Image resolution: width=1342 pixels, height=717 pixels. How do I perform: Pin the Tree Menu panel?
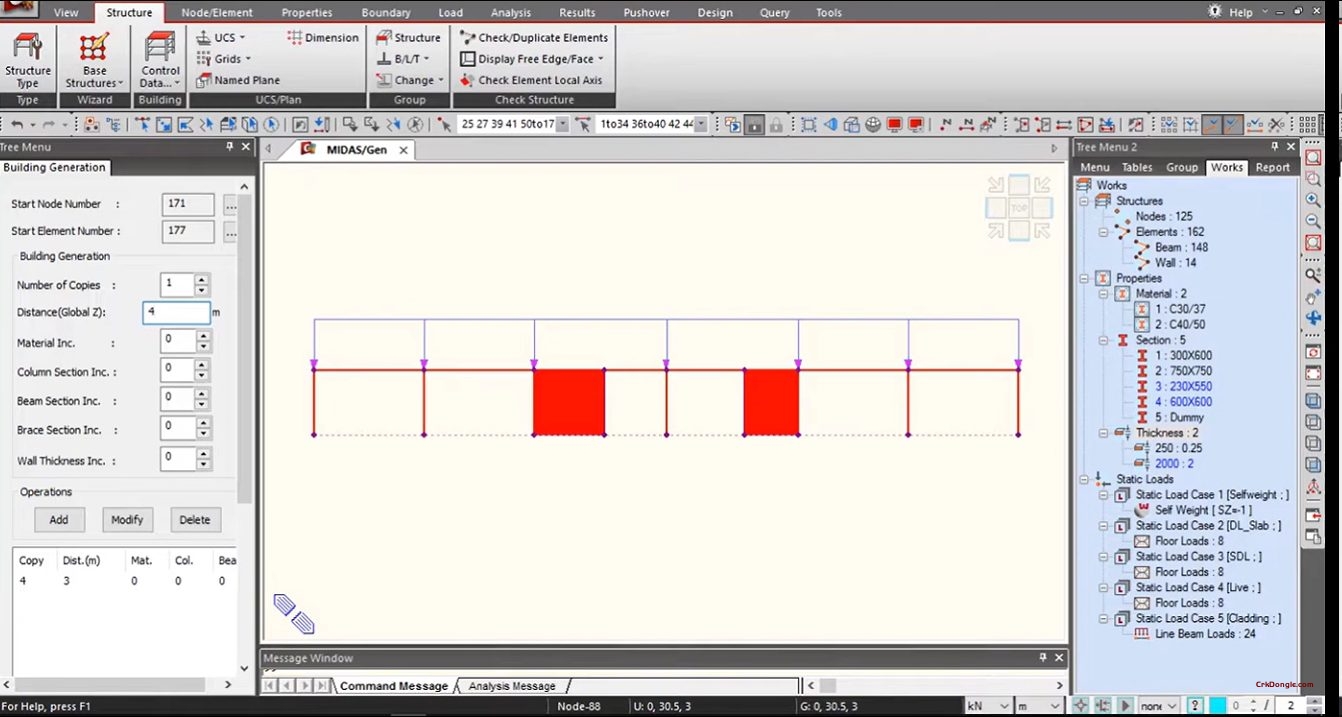(230, 147)
